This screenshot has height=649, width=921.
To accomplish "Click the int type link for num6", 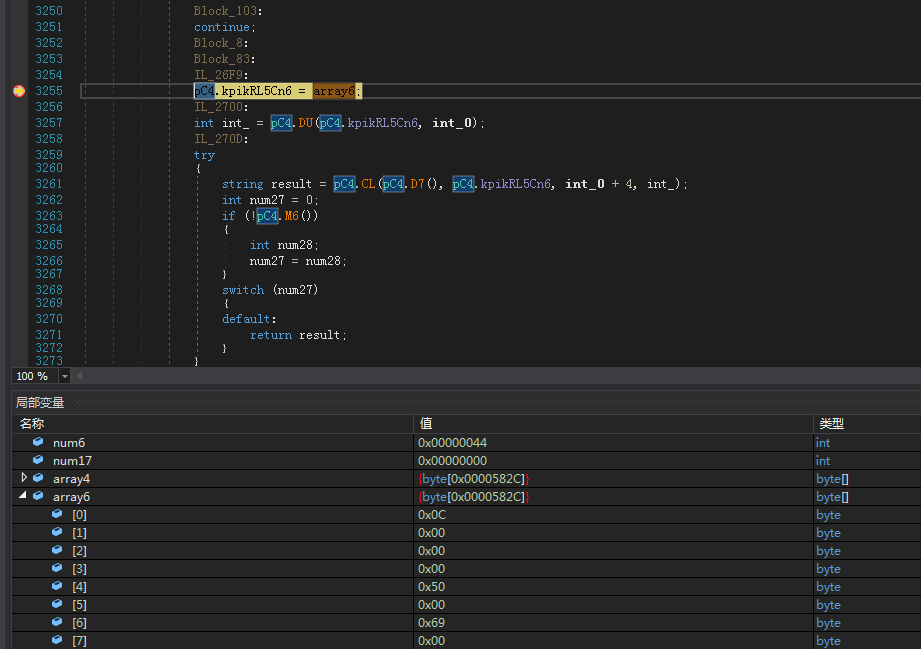I will [x=823, y=443].
